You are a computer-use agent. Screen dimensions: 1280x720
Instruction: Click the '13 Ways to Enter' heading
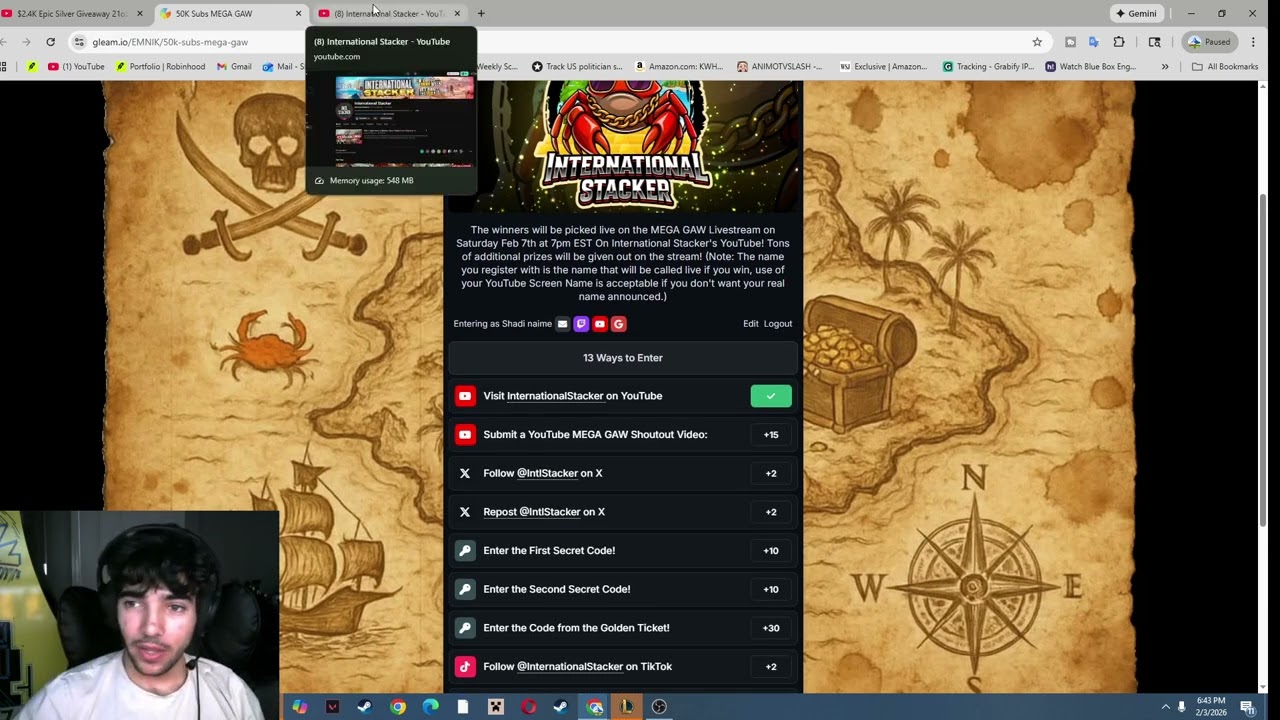623,358
